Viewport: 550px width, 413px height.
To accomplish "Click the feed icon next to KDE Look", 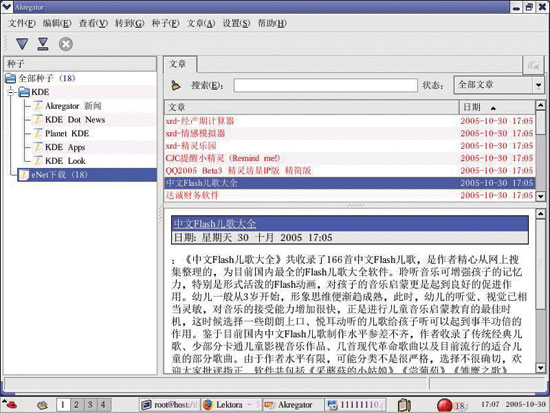I will (x=38, y=161).
